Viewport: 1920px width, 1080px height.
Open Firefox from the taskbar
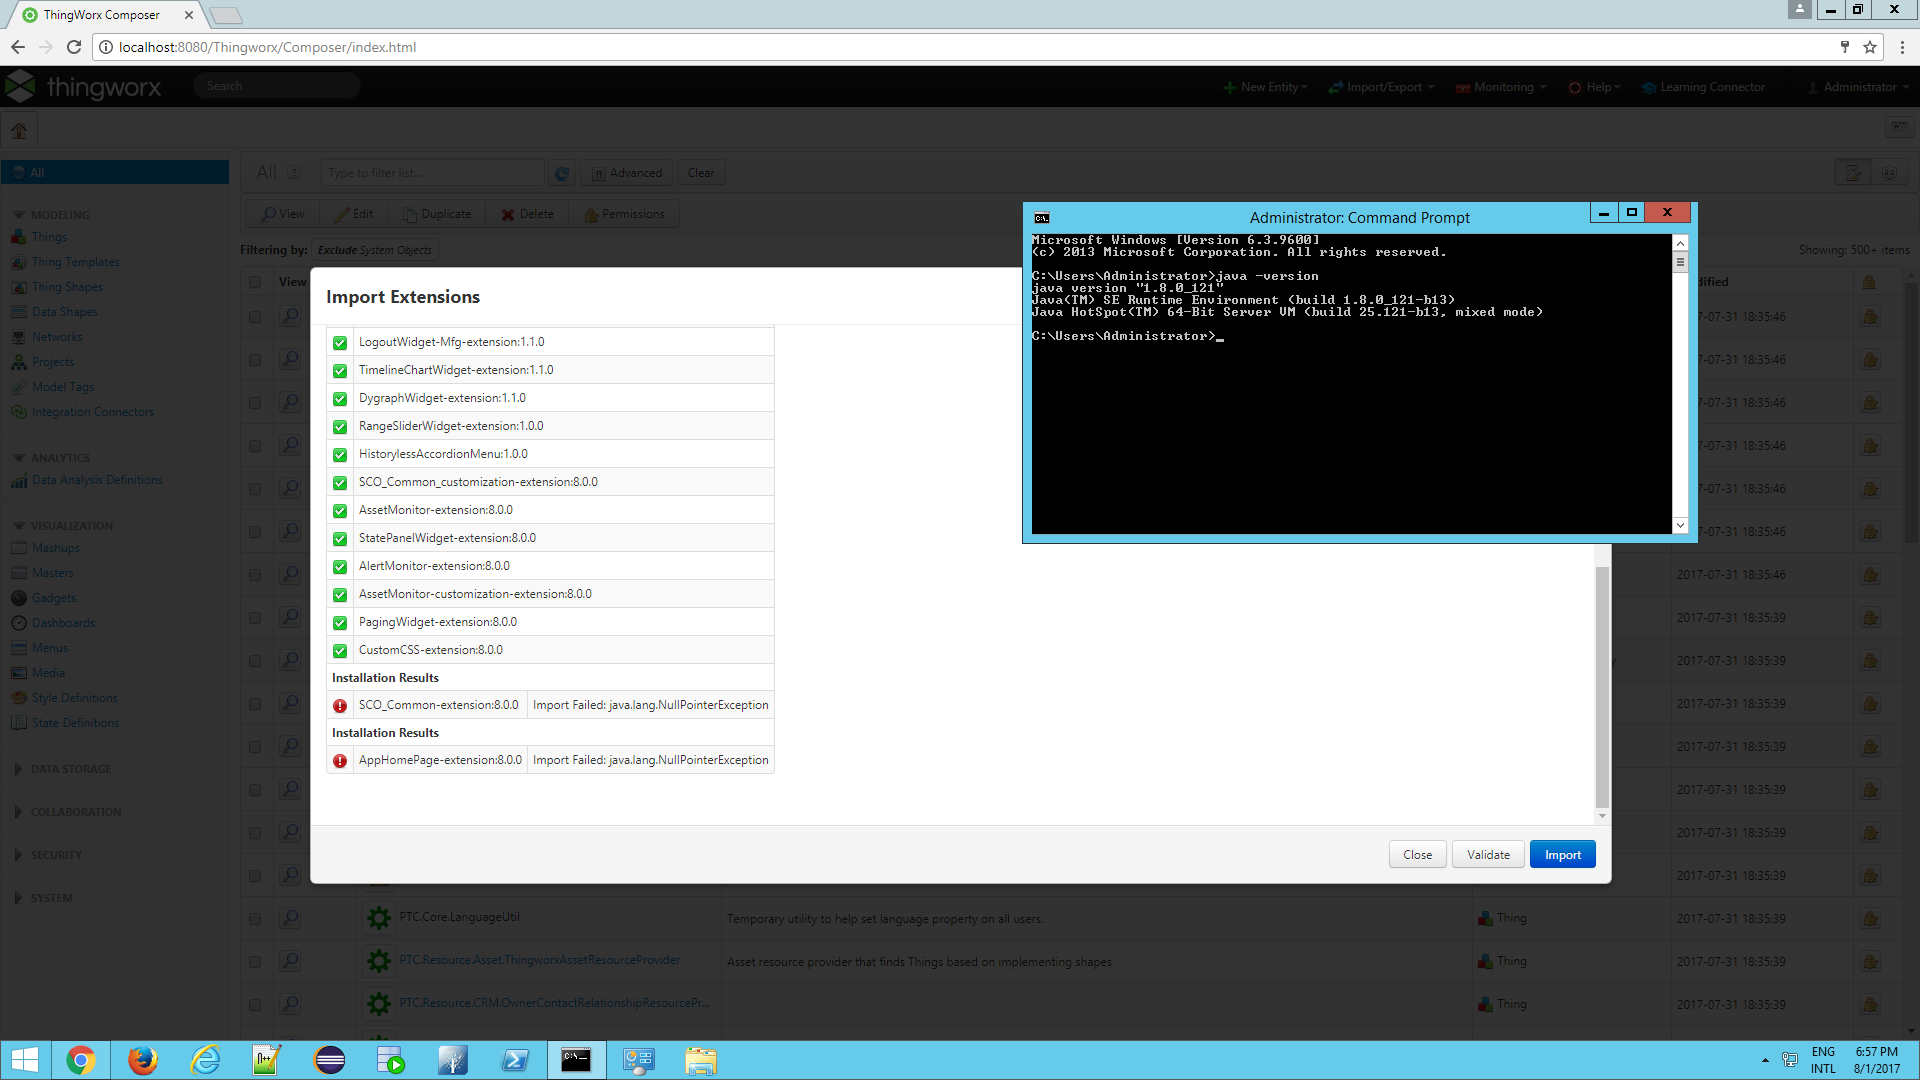pos(143,1060)
